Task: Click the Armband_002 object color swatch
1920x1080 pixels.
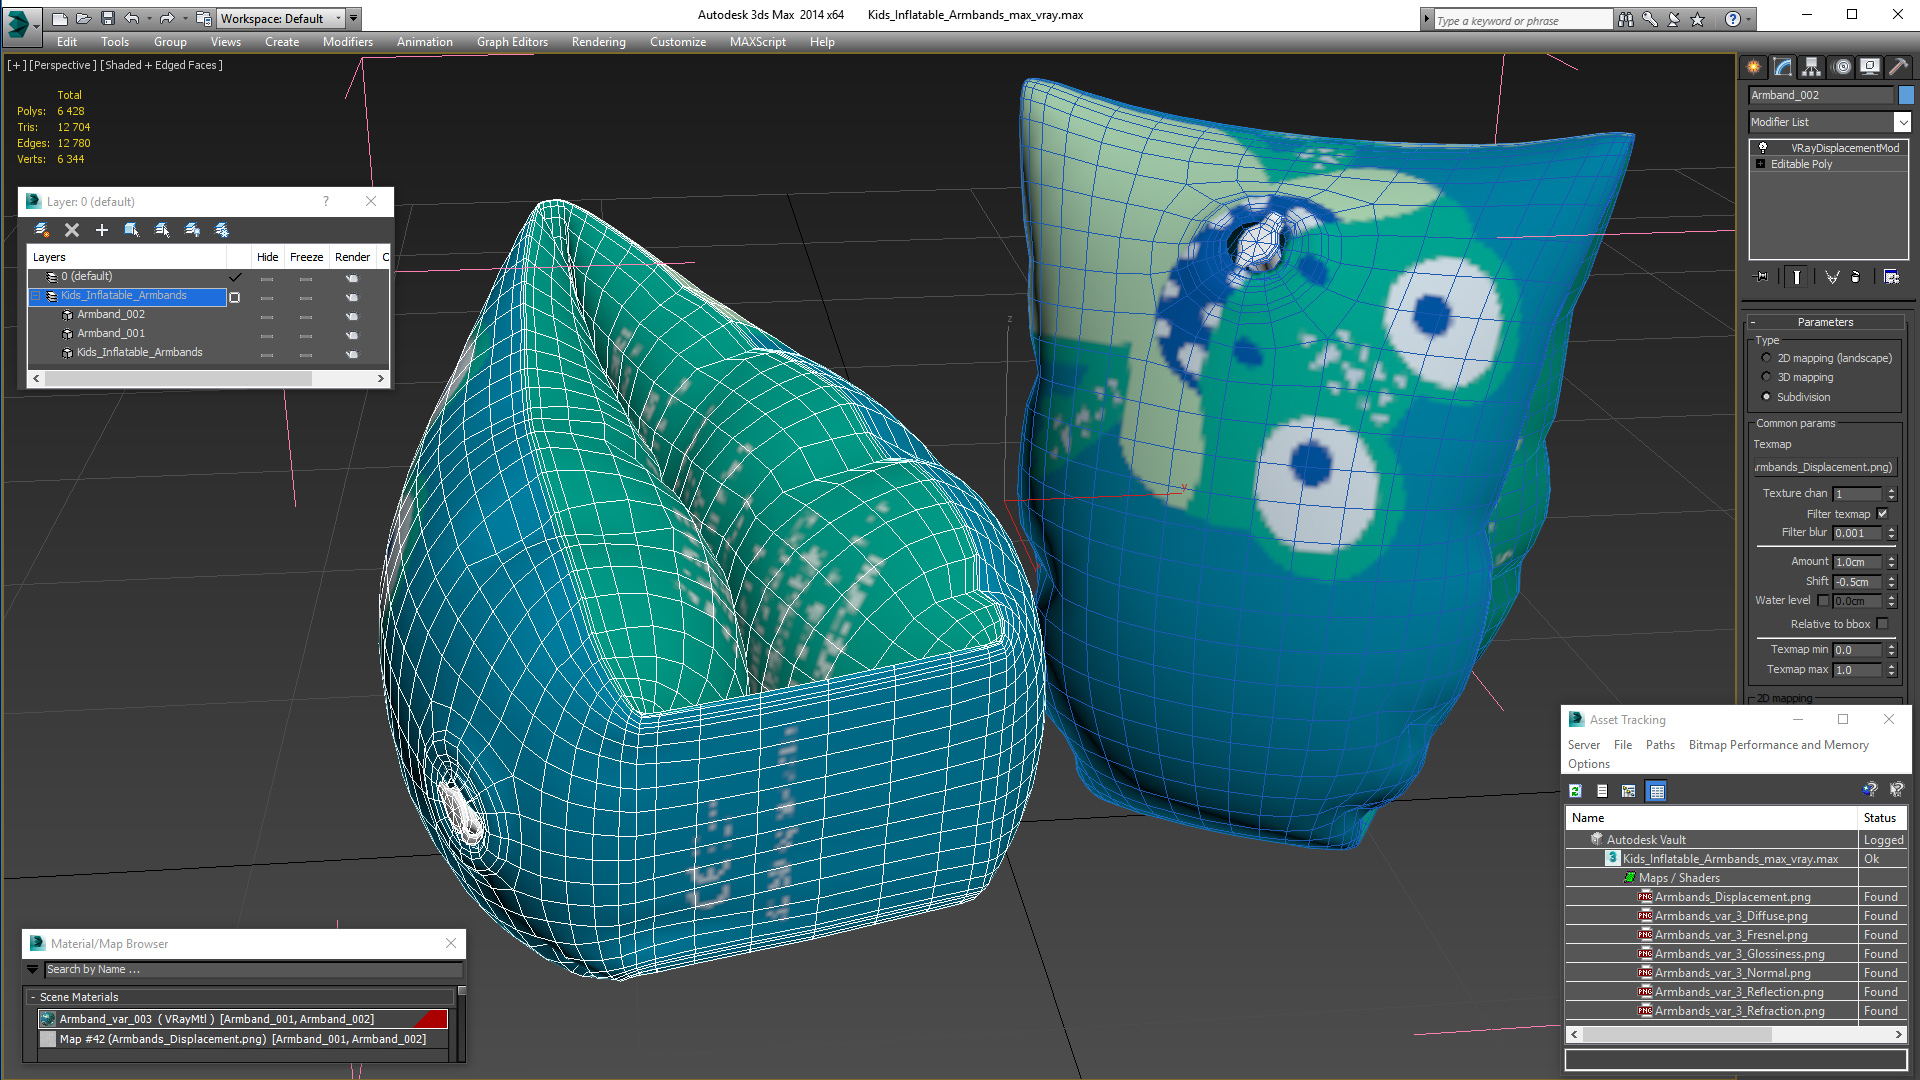Action: tap(1906, 95)
